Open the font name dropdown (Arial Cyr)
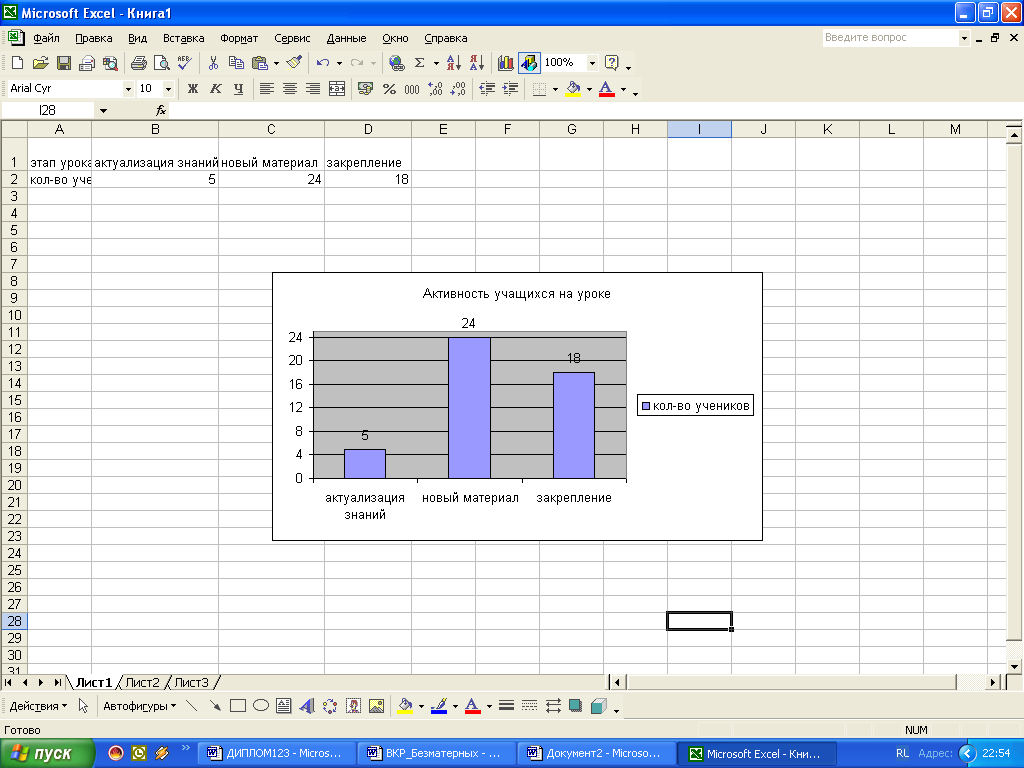The image size is (1024, 768). click(x=128, y=89)
